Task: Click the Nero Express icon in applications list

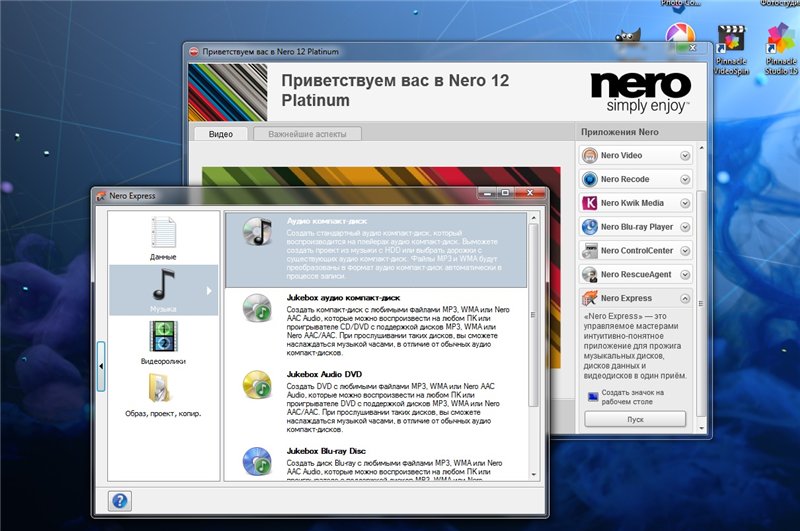Action: (x=590, y=298)
